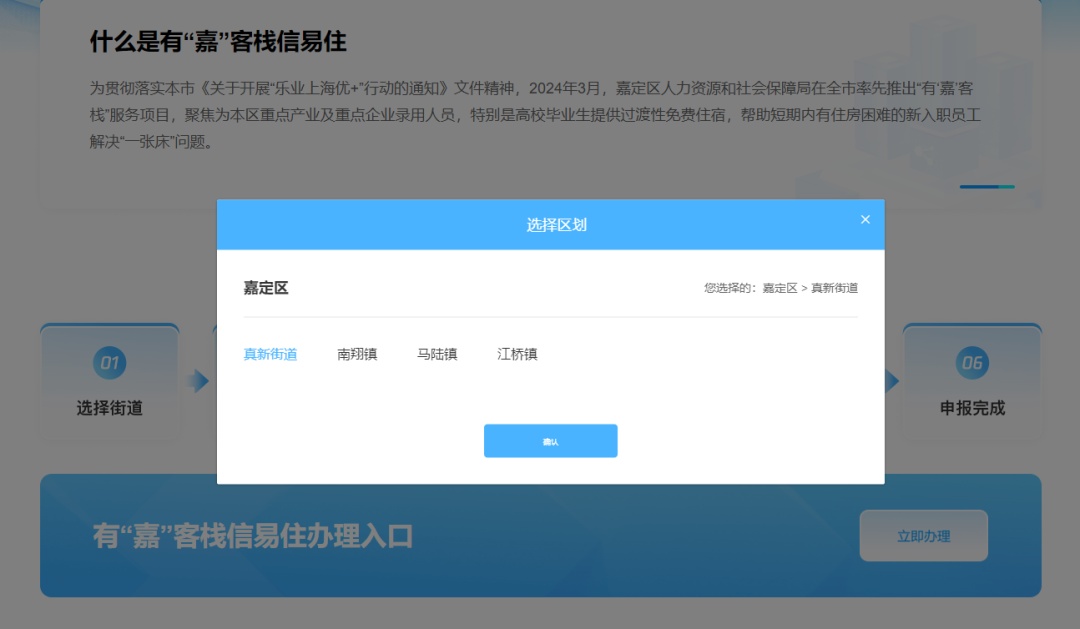Click the 立即办理 button
The image size is (1080, 629).
923,535
